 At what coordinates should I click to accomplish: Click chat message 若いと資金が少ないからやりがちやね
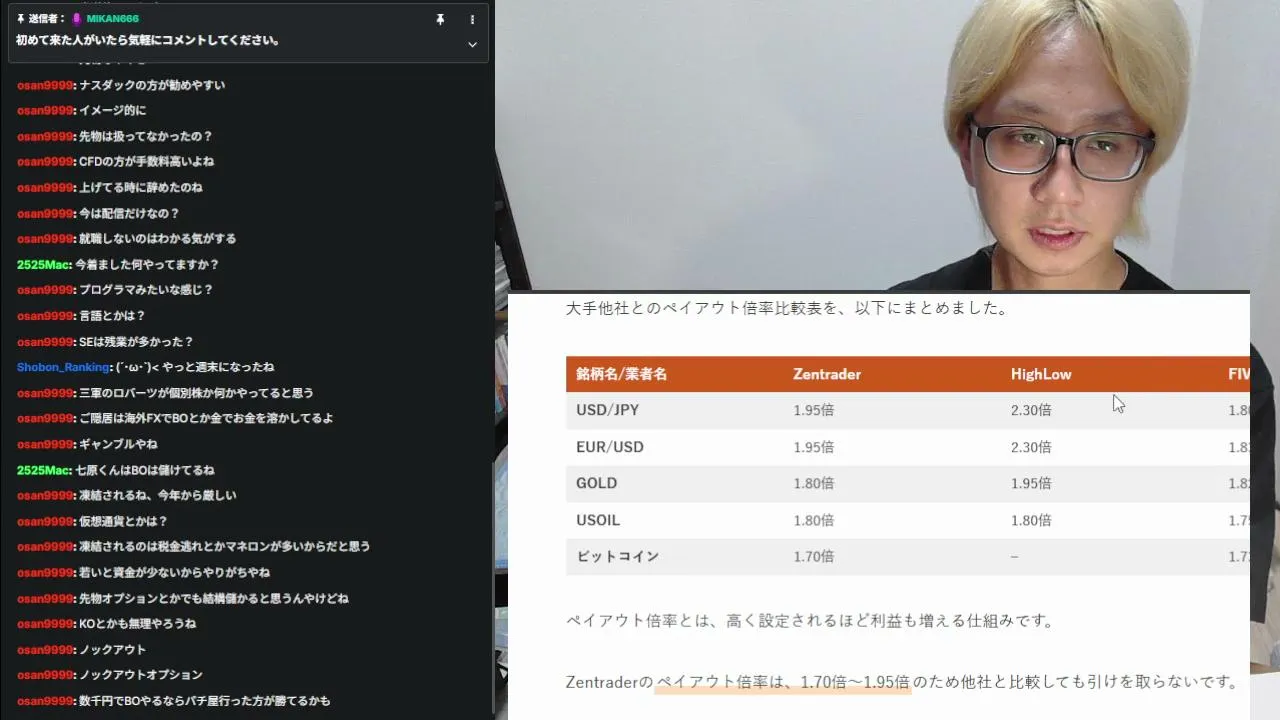pos(174,572)
